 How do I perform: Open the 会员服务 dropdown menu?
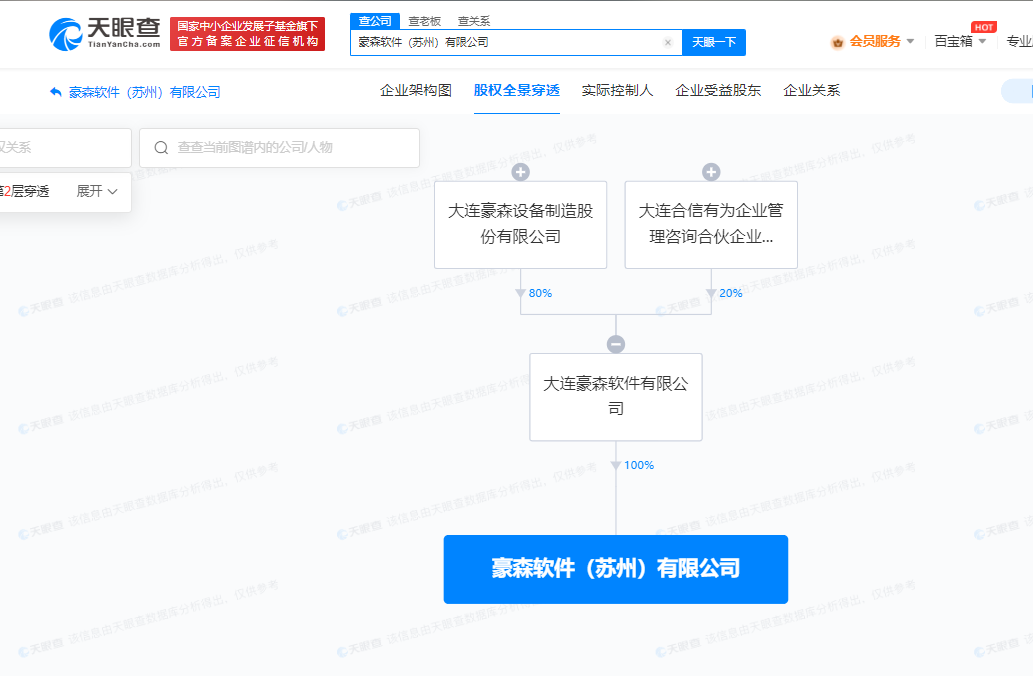click(x=881, y=42)
